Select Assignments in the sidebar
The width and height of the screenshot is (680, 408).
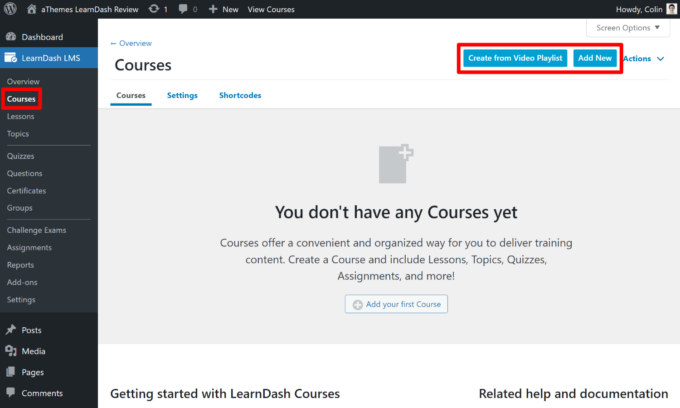pyautogui.click(x=29, y=248)
